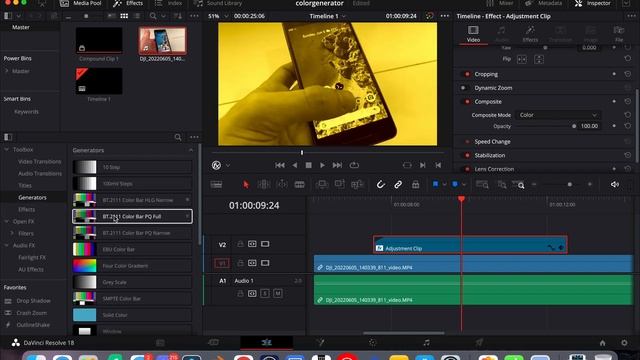Open the Media Pool panel
Viewport: 640px width, 360px height.
point(80,3)
